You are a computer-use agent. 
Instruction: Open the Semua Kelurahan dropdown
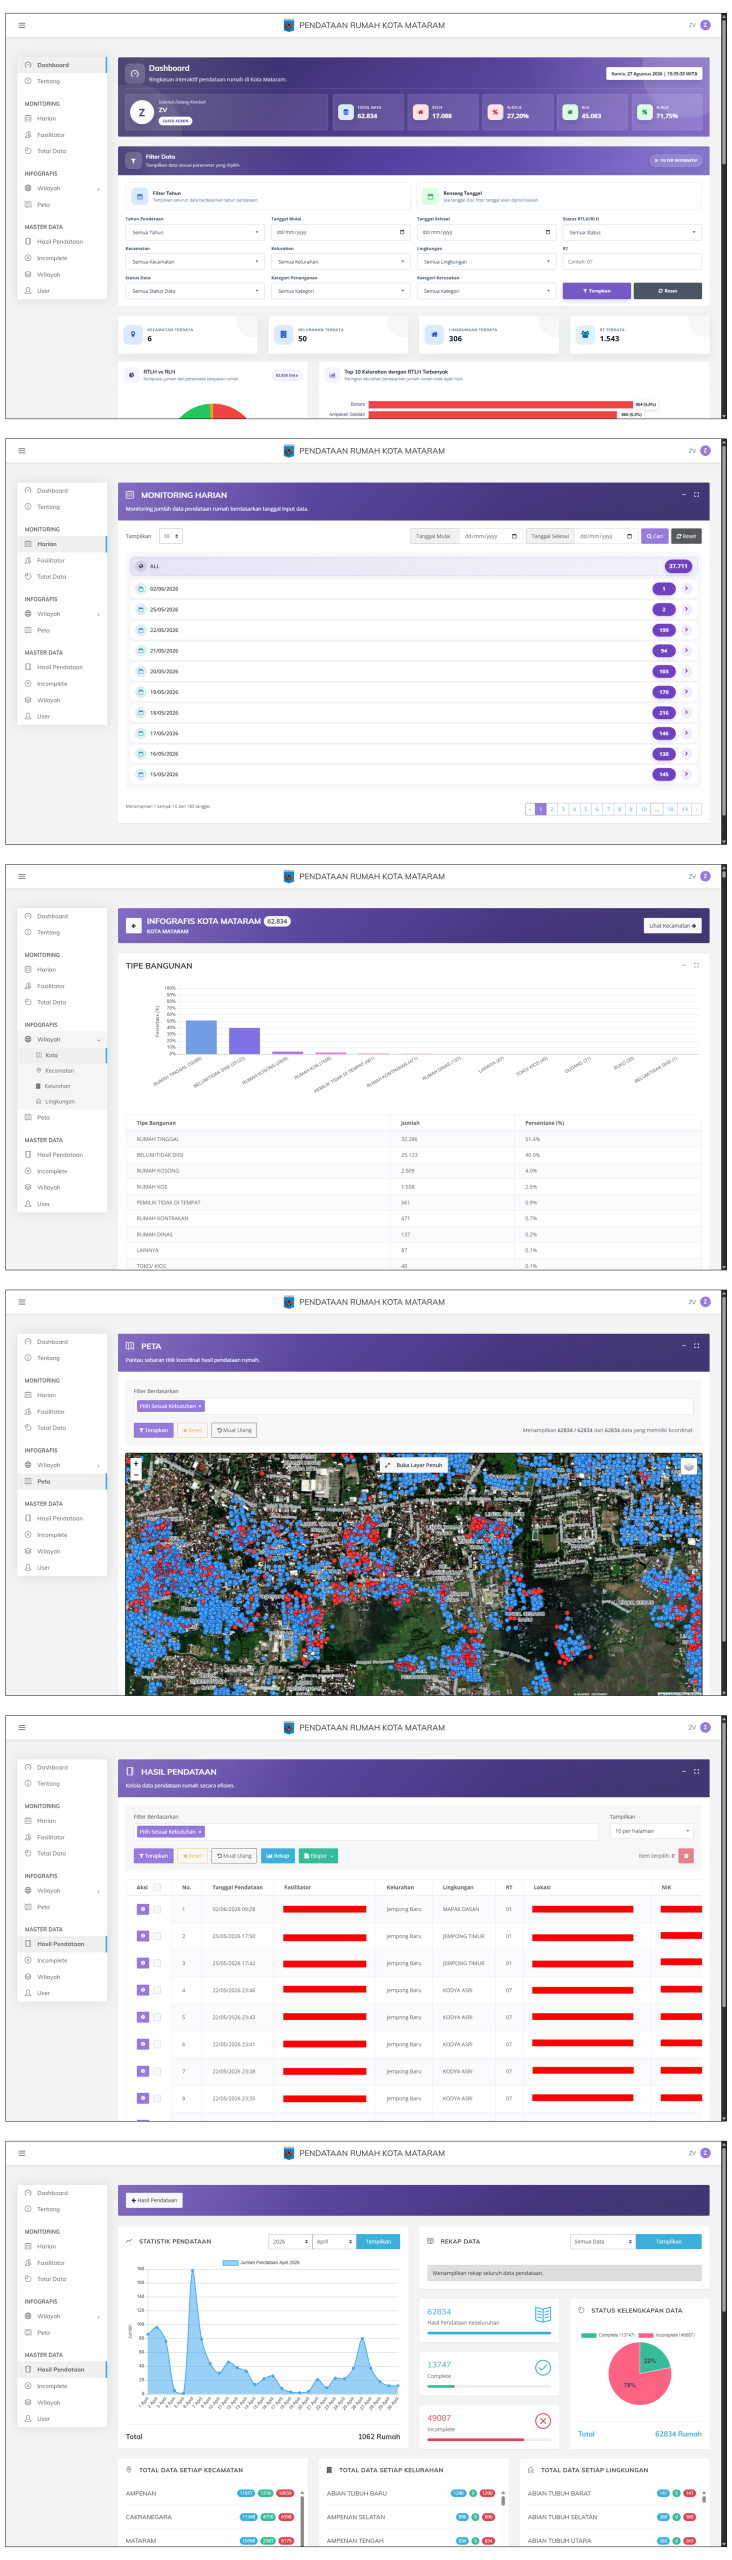pos(341,262)
